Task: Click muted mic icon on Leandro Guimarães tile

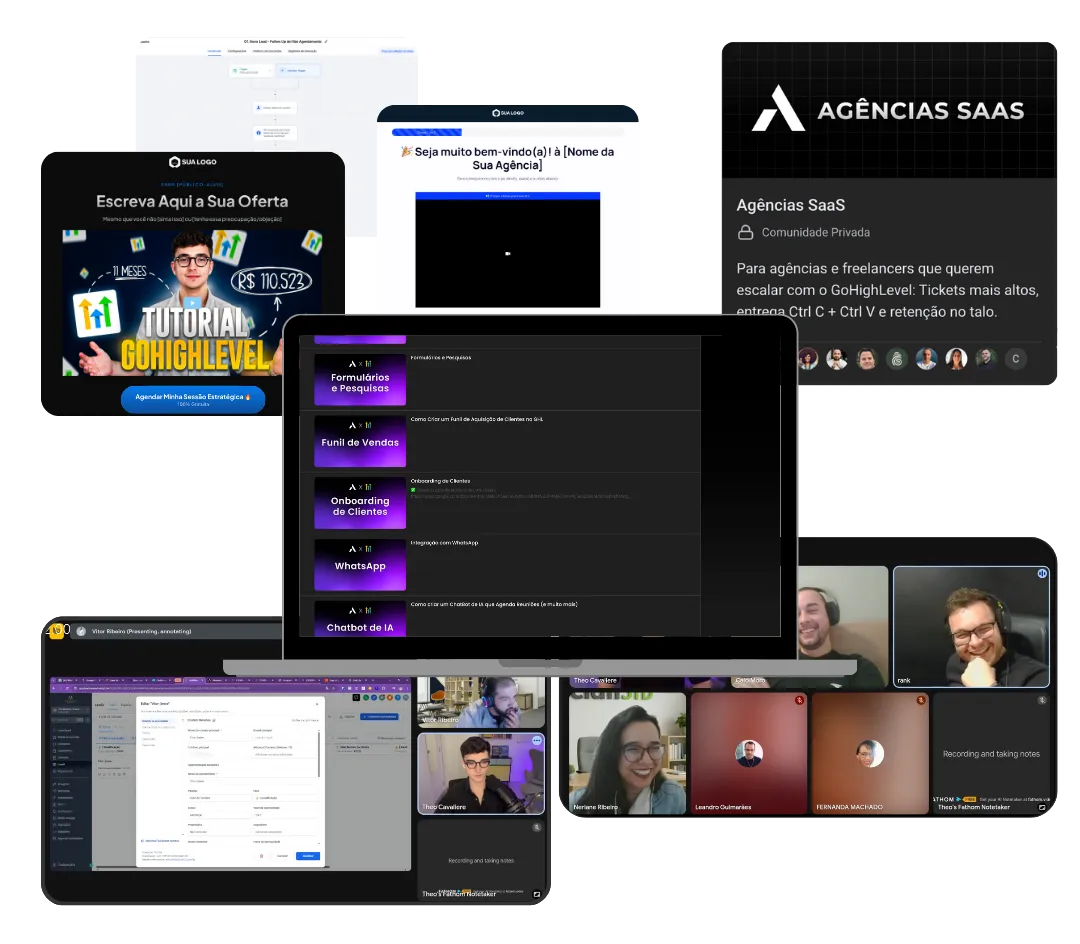Action: click(x=800, y=700)
